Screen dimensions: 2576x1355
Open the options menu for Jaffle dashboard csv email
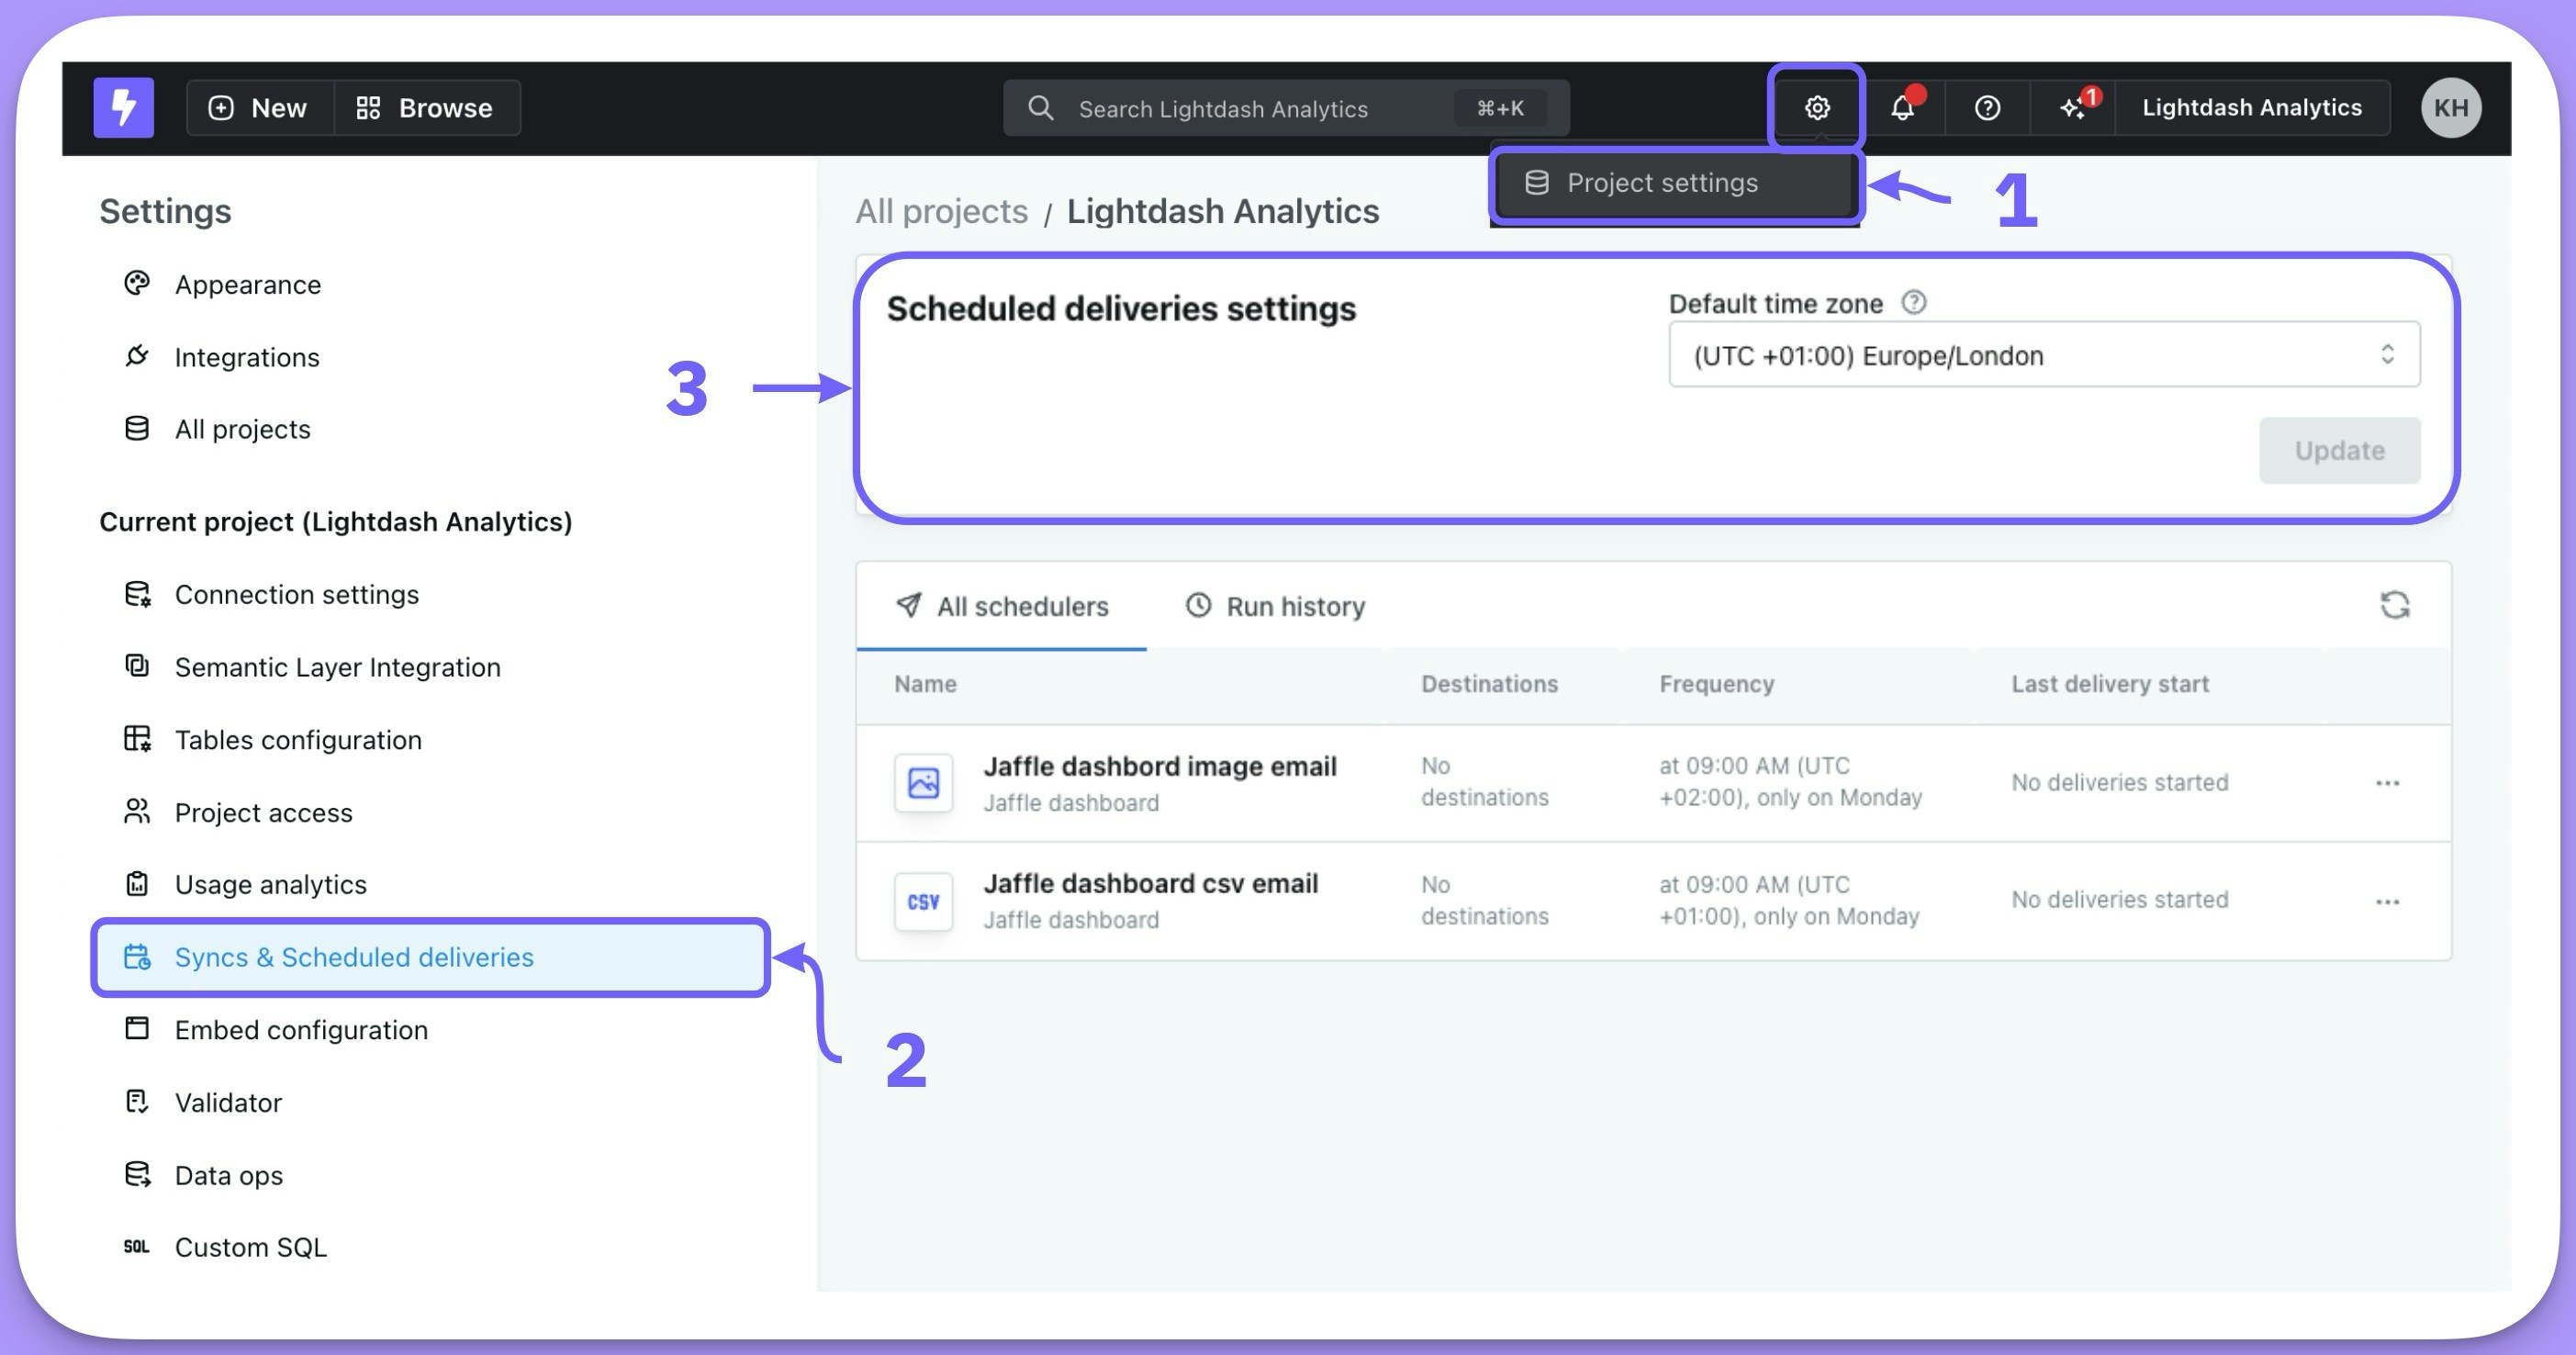pos(2387,901)
